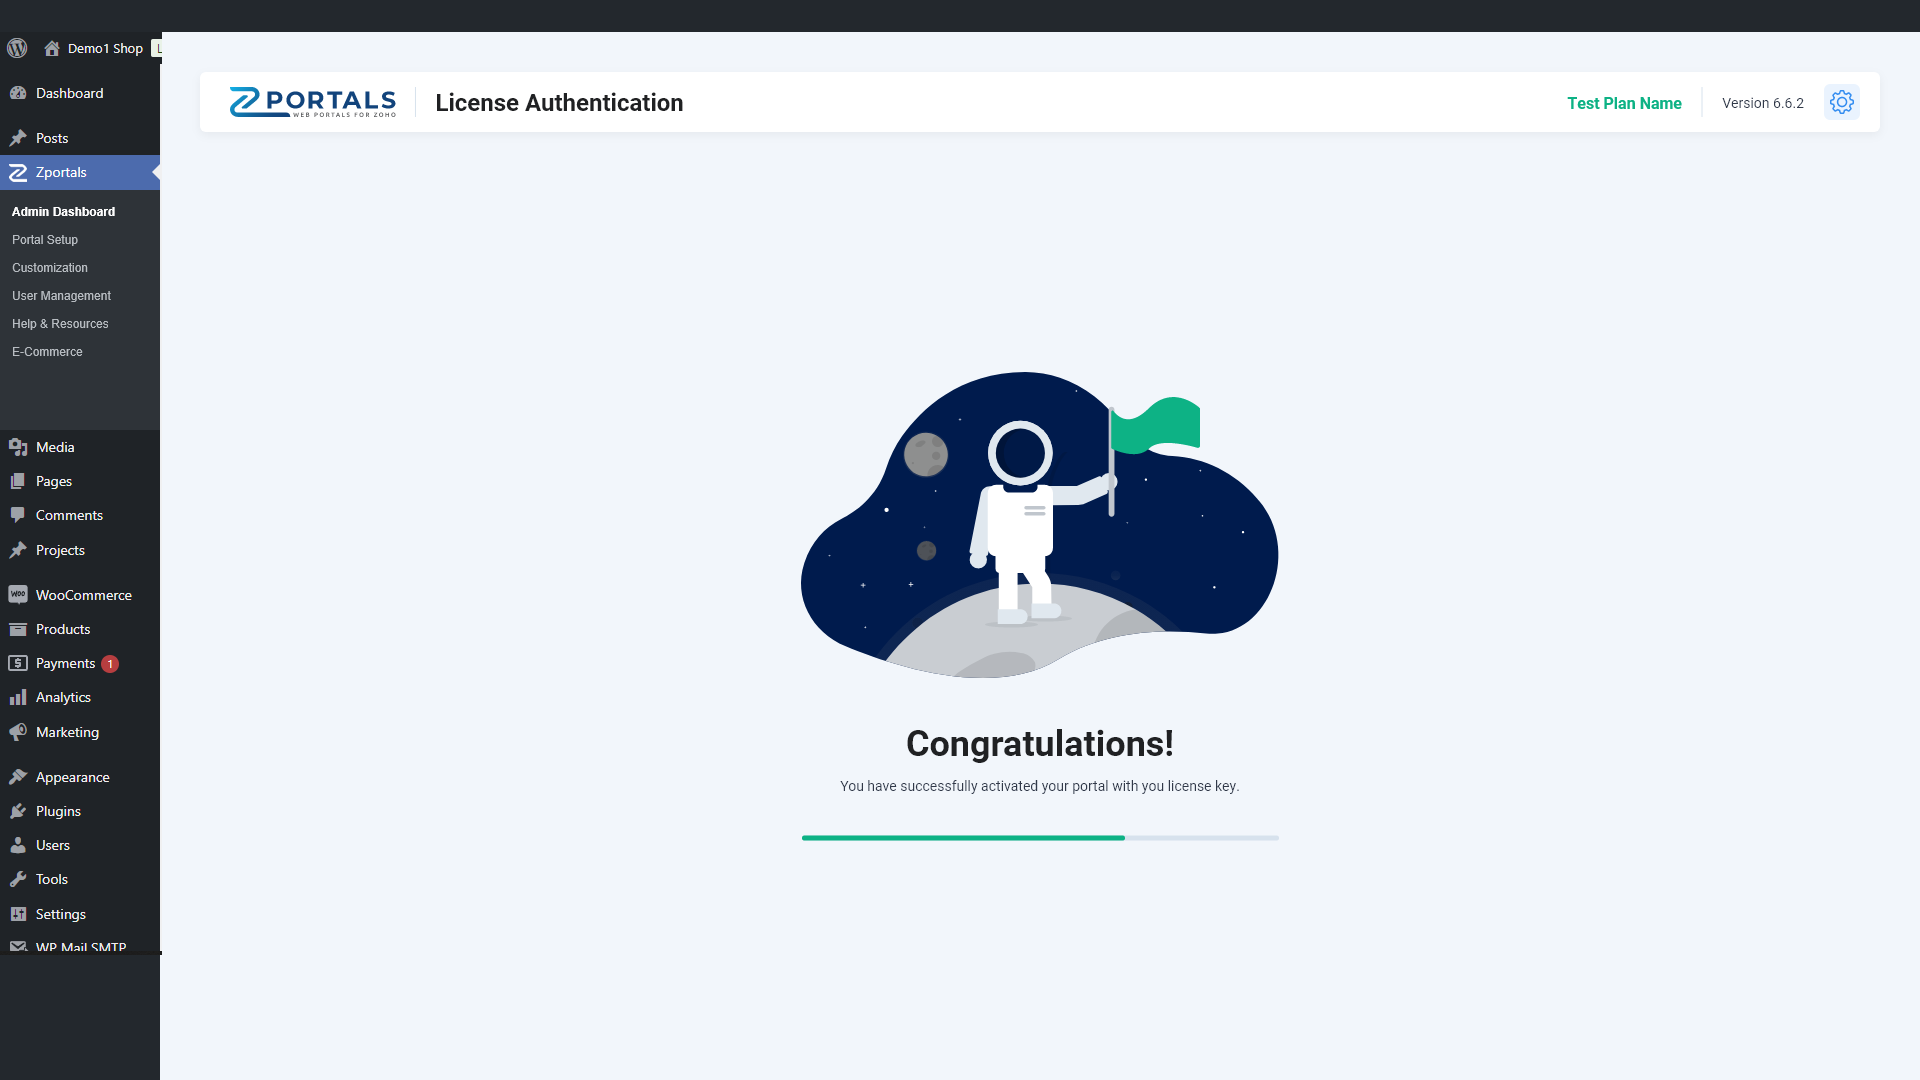
Task: Click the WordPress logo icon
Action: tap(17, 48)
